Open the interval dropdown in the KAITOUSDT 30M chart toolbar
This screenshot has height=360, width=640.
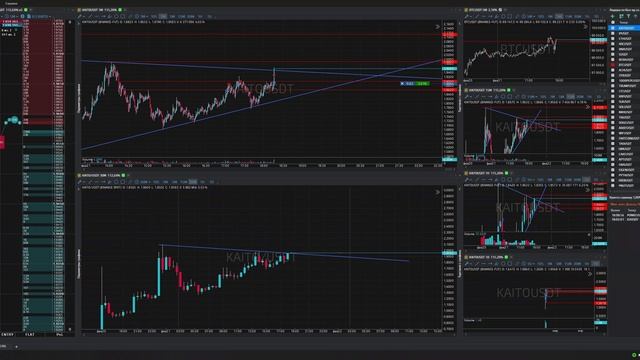click(144, 182)
